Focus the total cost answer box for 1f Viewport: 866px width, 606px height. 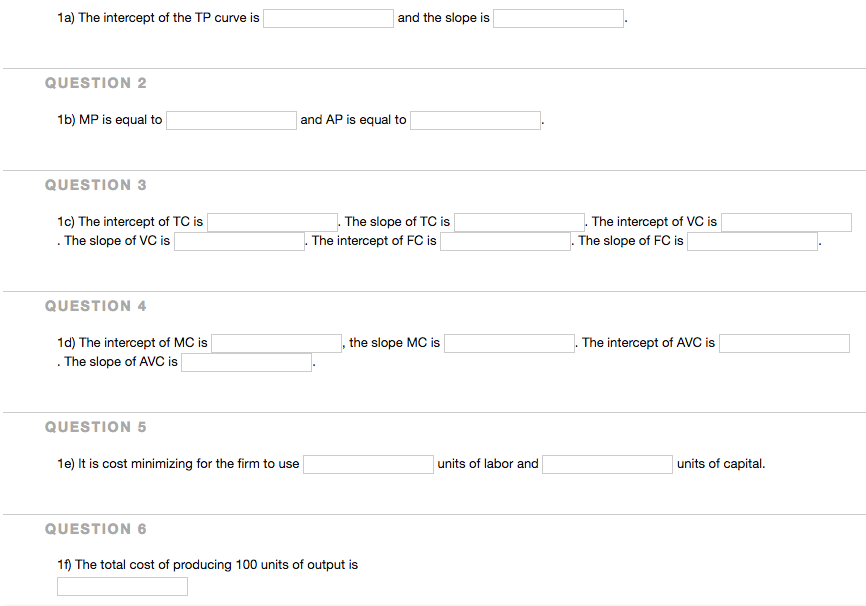point(122,587)
